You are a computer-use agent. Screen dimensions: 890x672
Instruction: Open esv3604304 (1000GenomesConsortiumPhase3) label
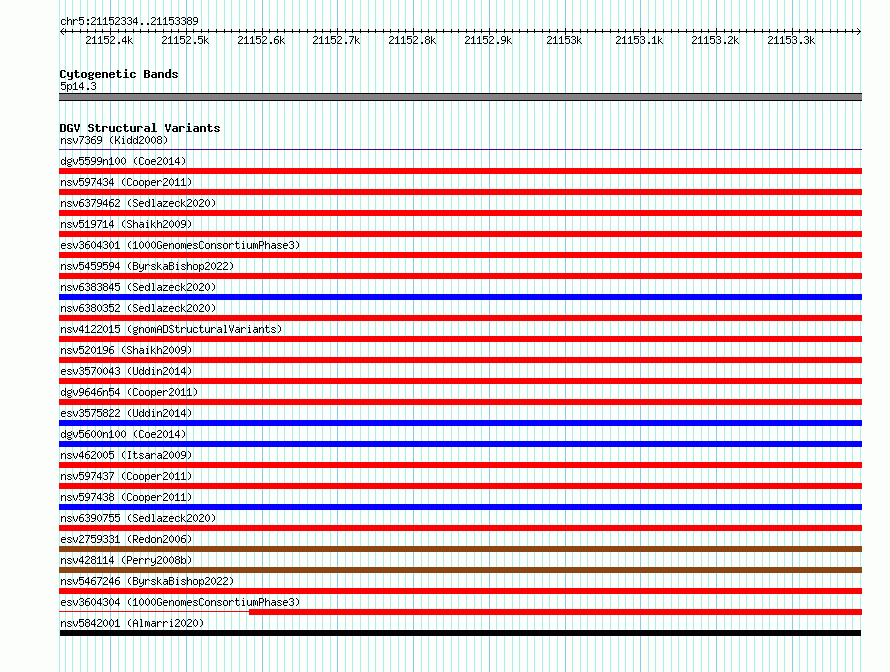[x=180, y=602]
